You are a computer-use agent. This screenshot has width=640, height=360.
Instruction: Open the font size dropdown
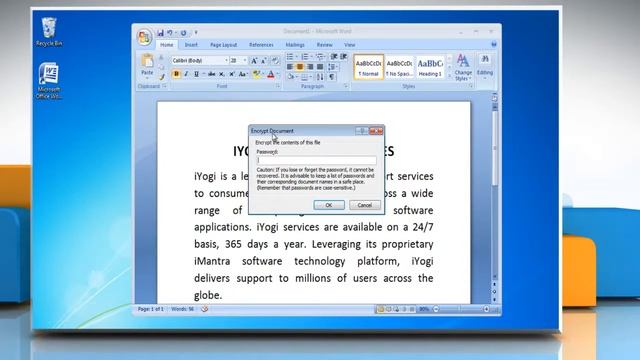[x=245, y=61]
